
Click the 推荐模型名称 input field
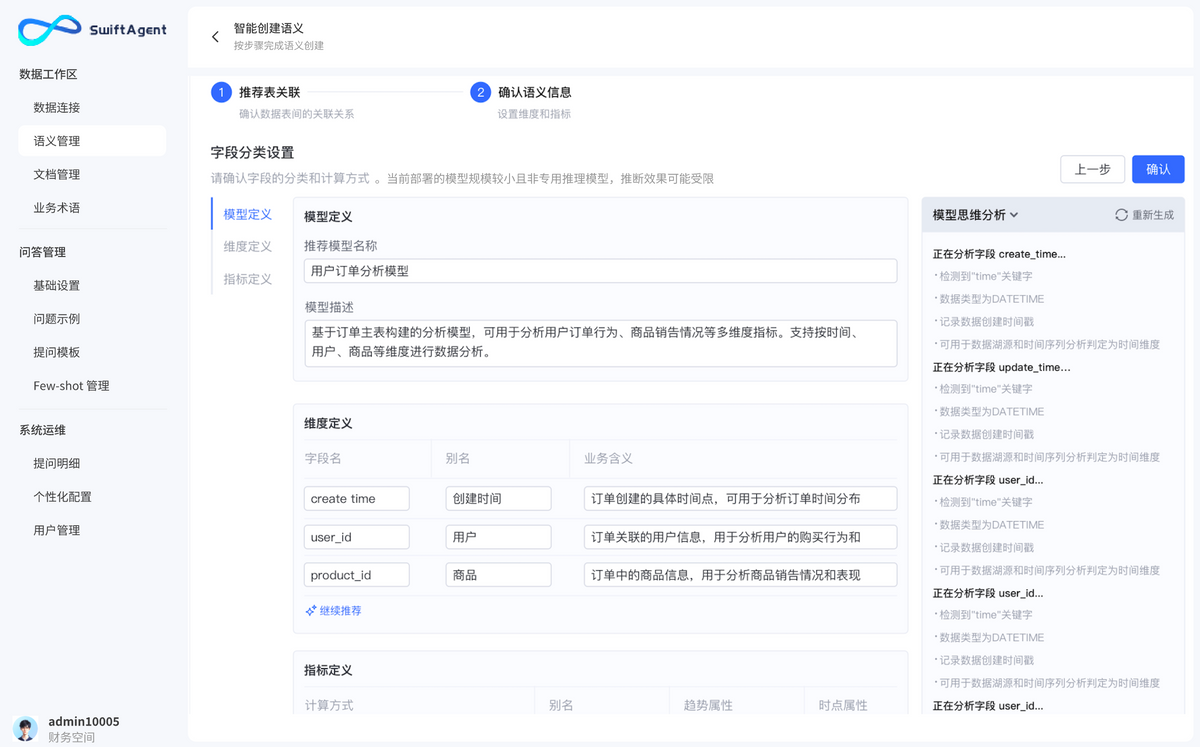600,271
